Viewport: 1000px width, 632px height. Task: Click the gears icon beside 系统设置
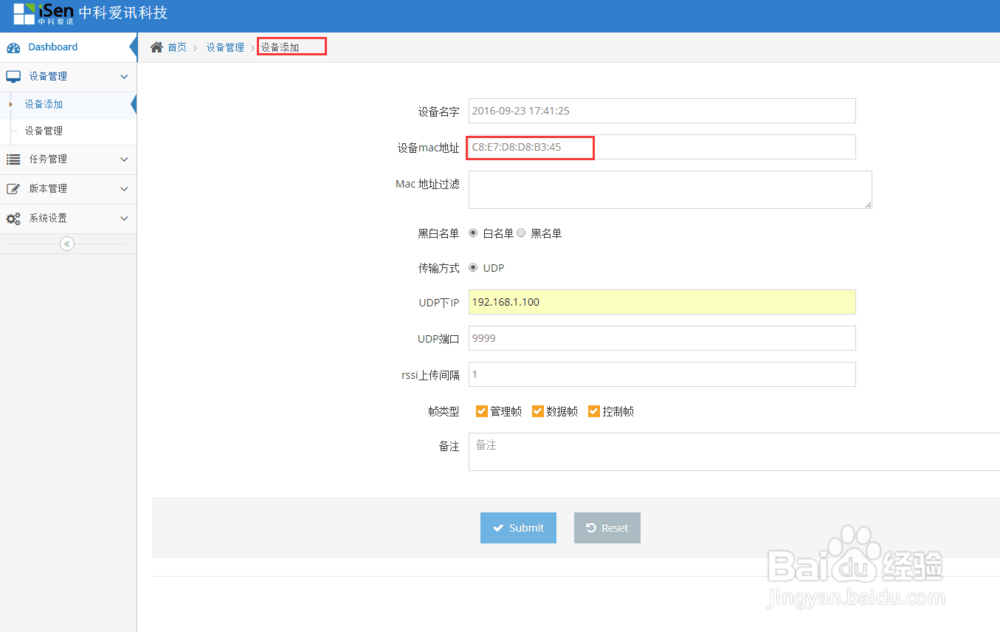pyautogui.click(x=14, y=218)
